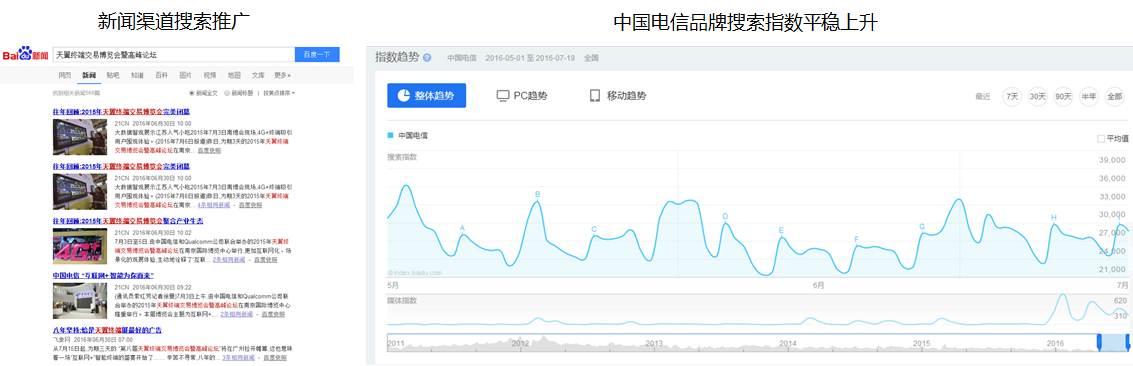Click the search input field
The width and height of the screenshot is (1133, 366).
(173, 55)
